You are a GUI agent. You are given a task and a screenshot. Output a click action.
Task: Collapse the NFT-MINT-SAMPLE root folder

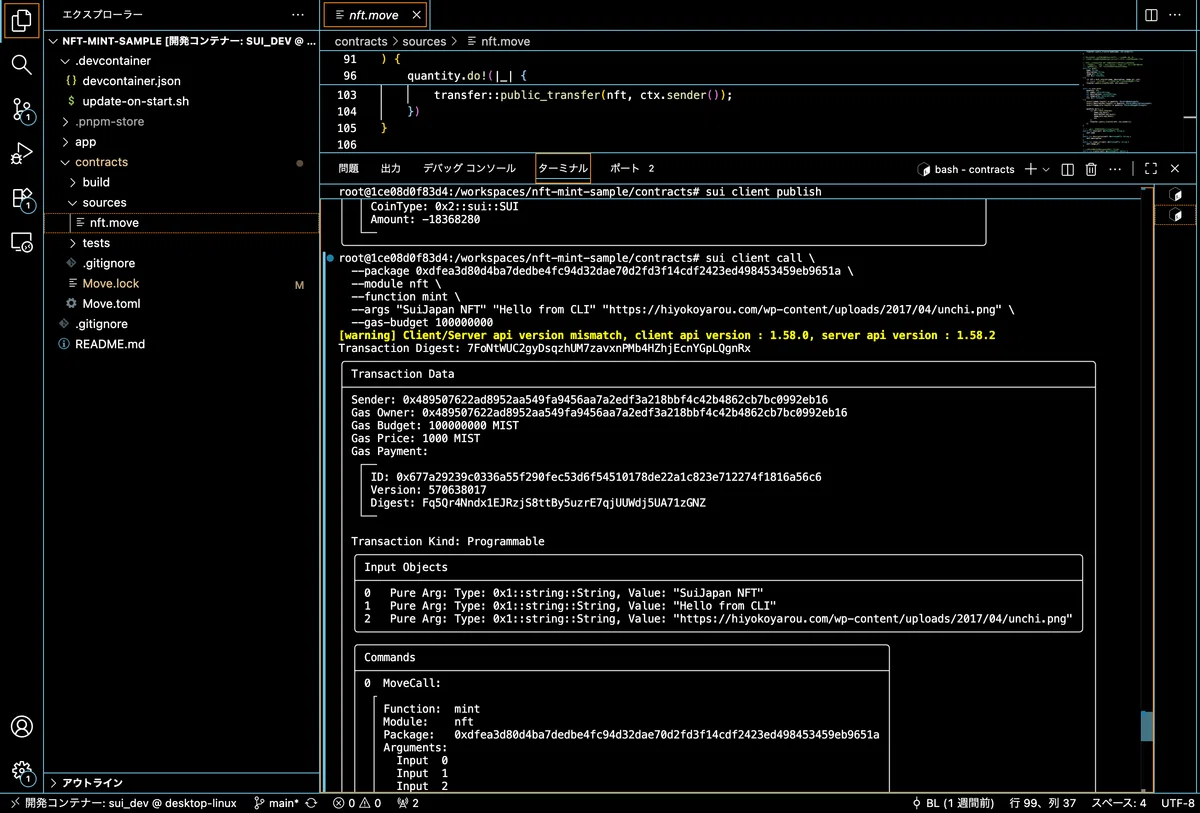tap(181, 41)
